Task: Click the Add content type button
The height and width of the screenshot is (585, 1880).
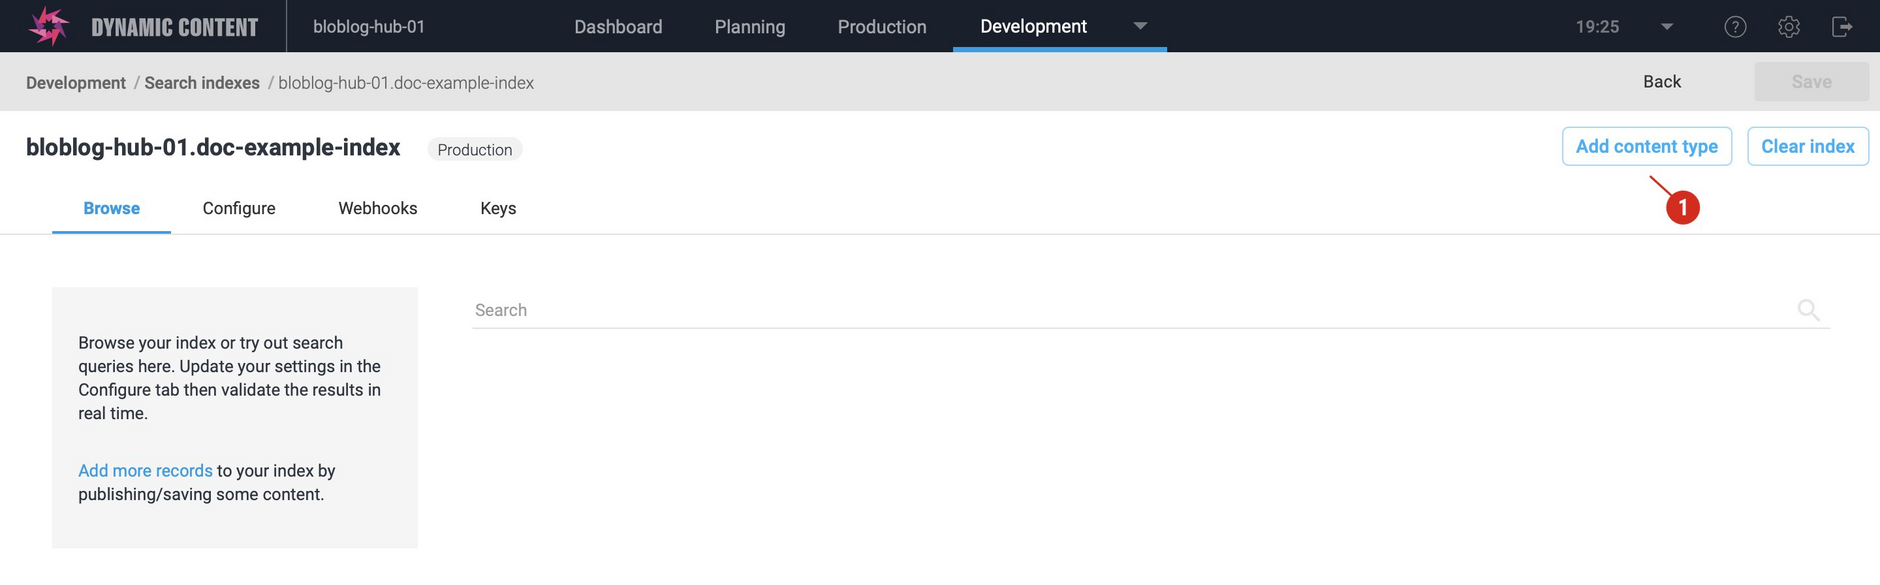Action: 1647,146
